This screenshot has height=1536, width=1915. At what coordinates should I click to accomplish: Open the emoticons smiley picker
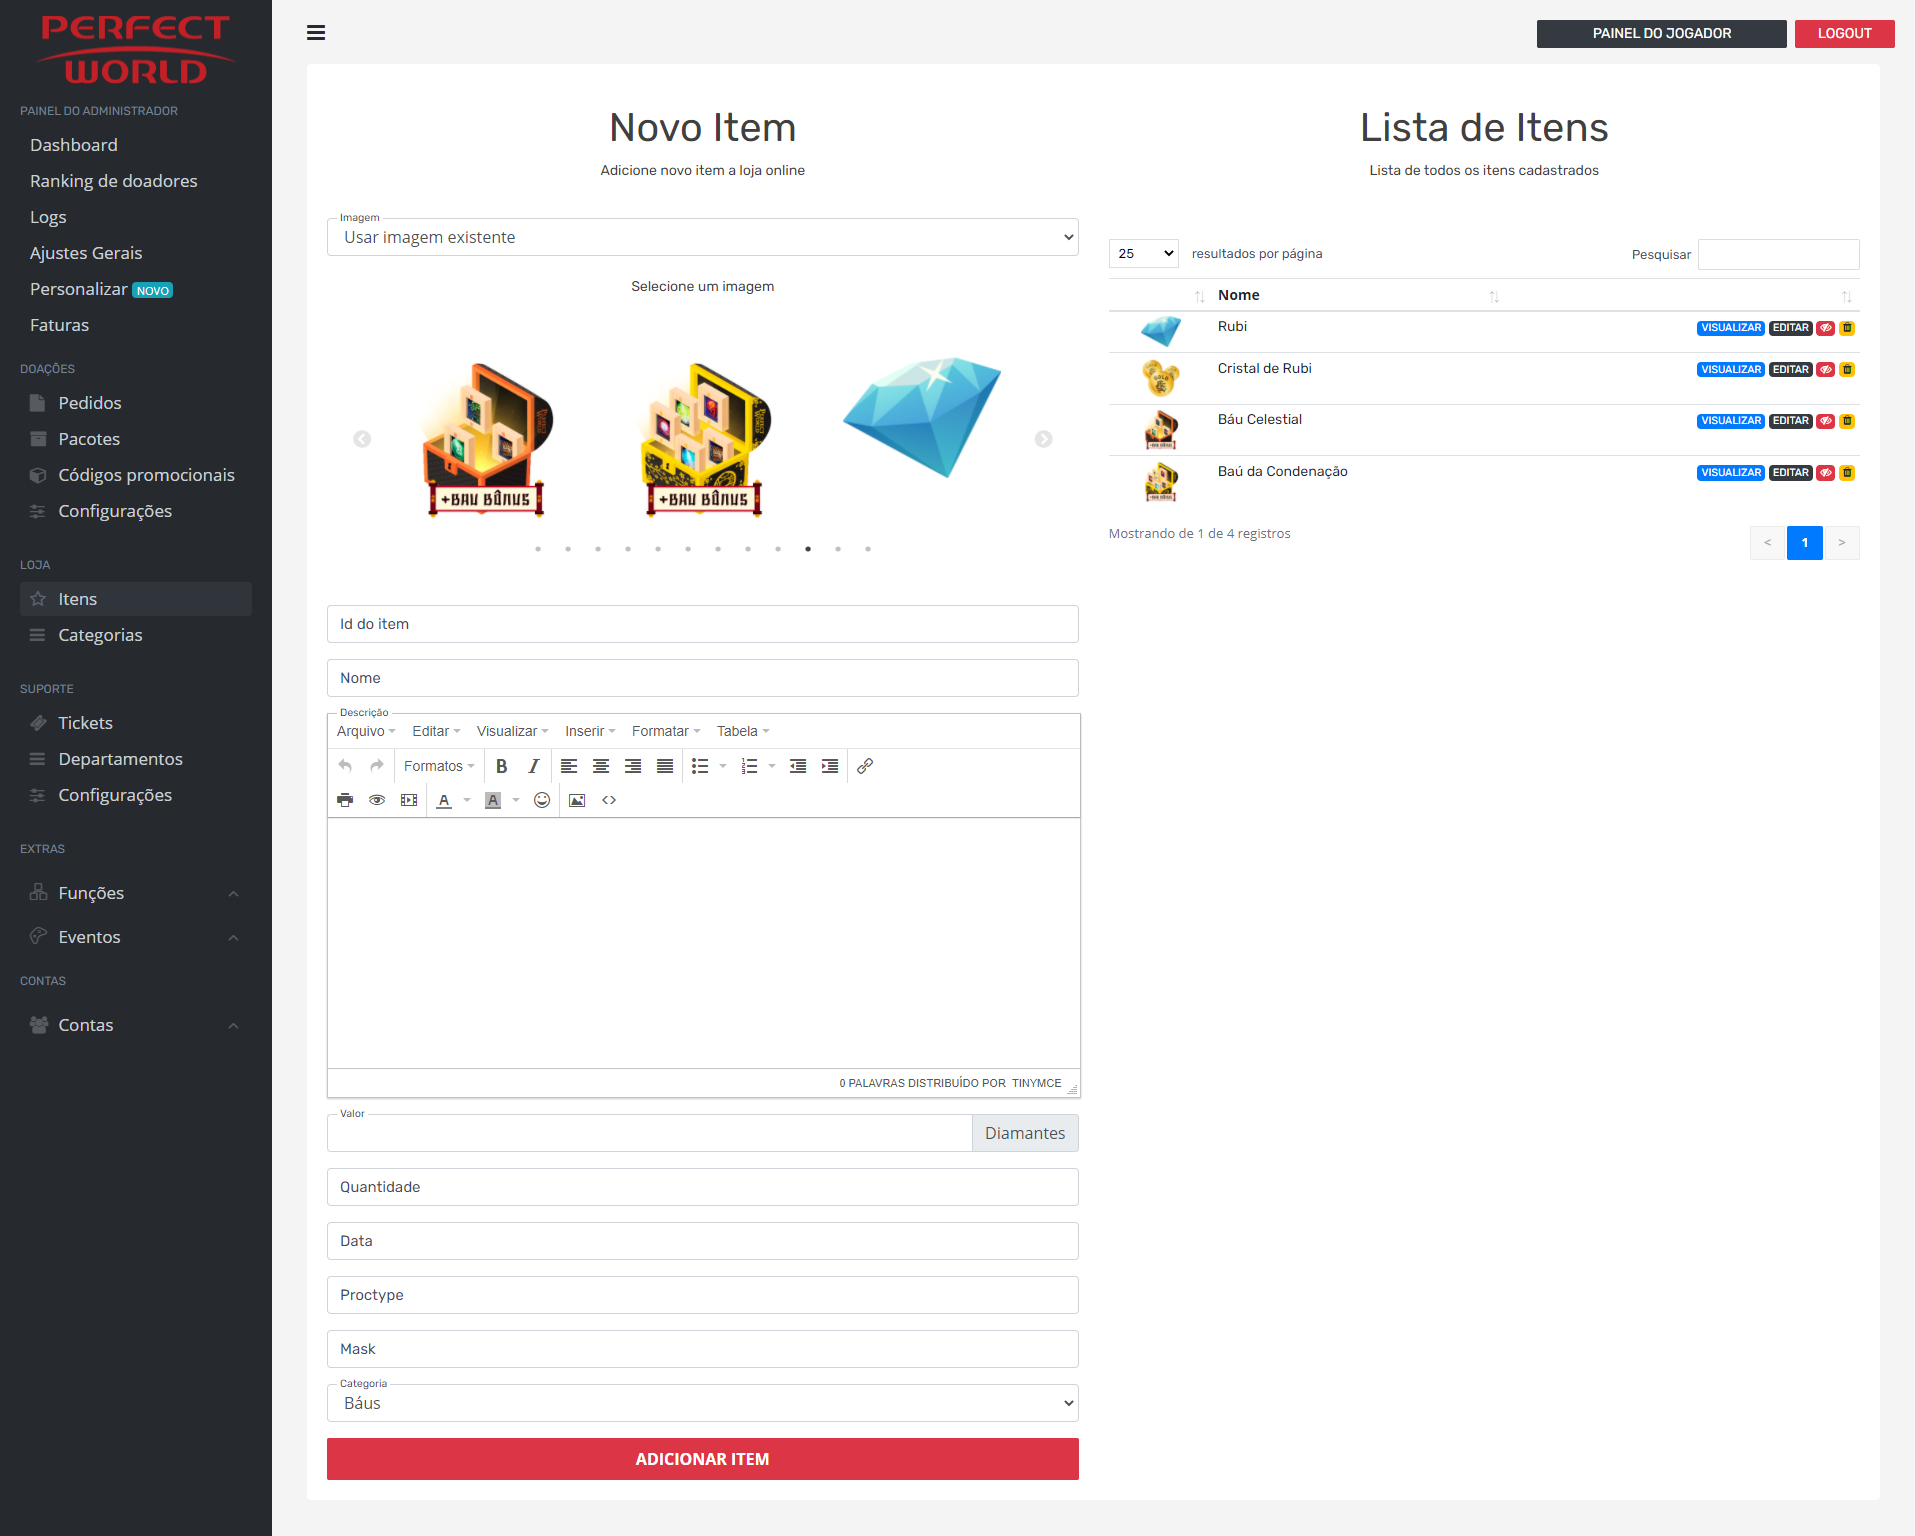pyautogui.click(x=542, y=800)
